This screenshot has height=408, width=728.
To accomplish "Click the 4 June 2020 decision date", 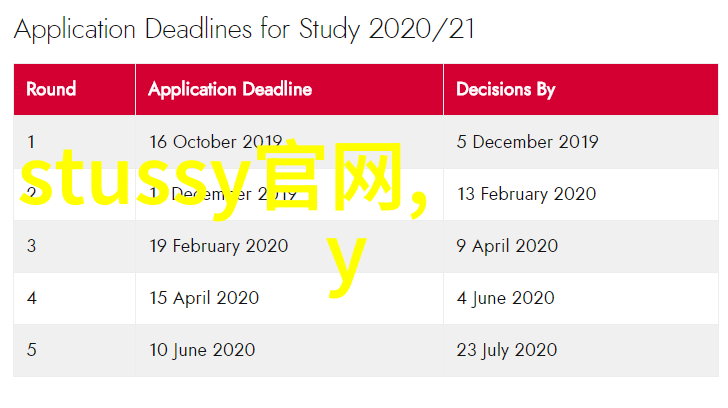I will click(505, 298).
